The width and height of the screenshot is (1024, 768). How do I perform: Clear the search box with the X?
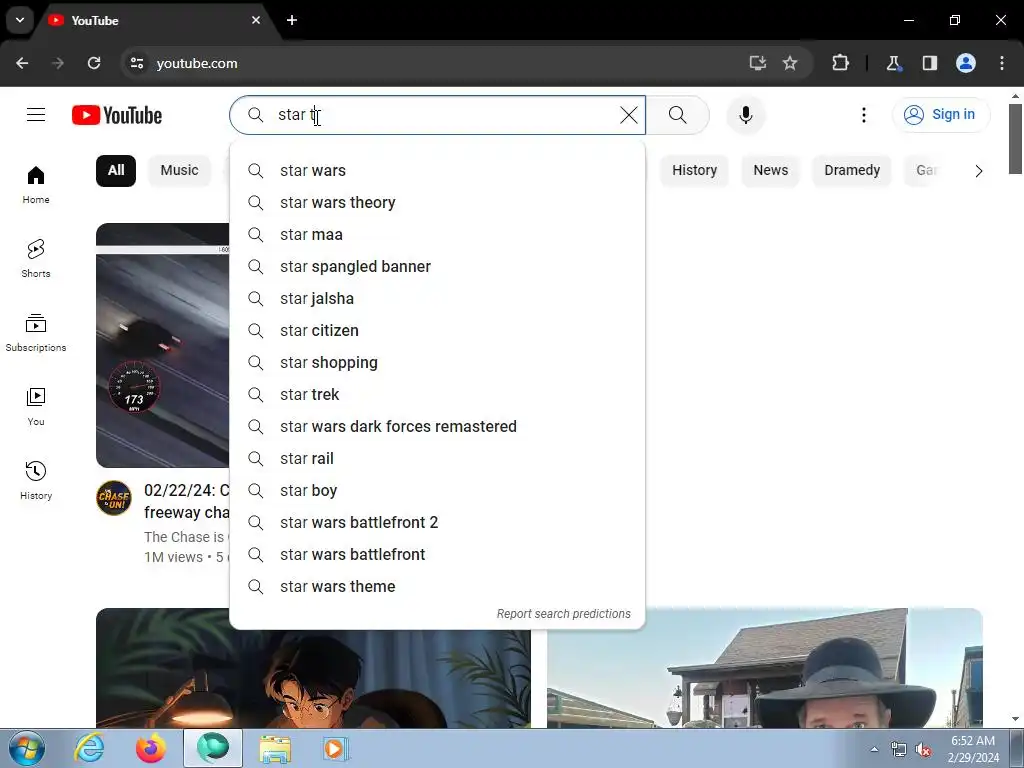click(x=628, y=115)
